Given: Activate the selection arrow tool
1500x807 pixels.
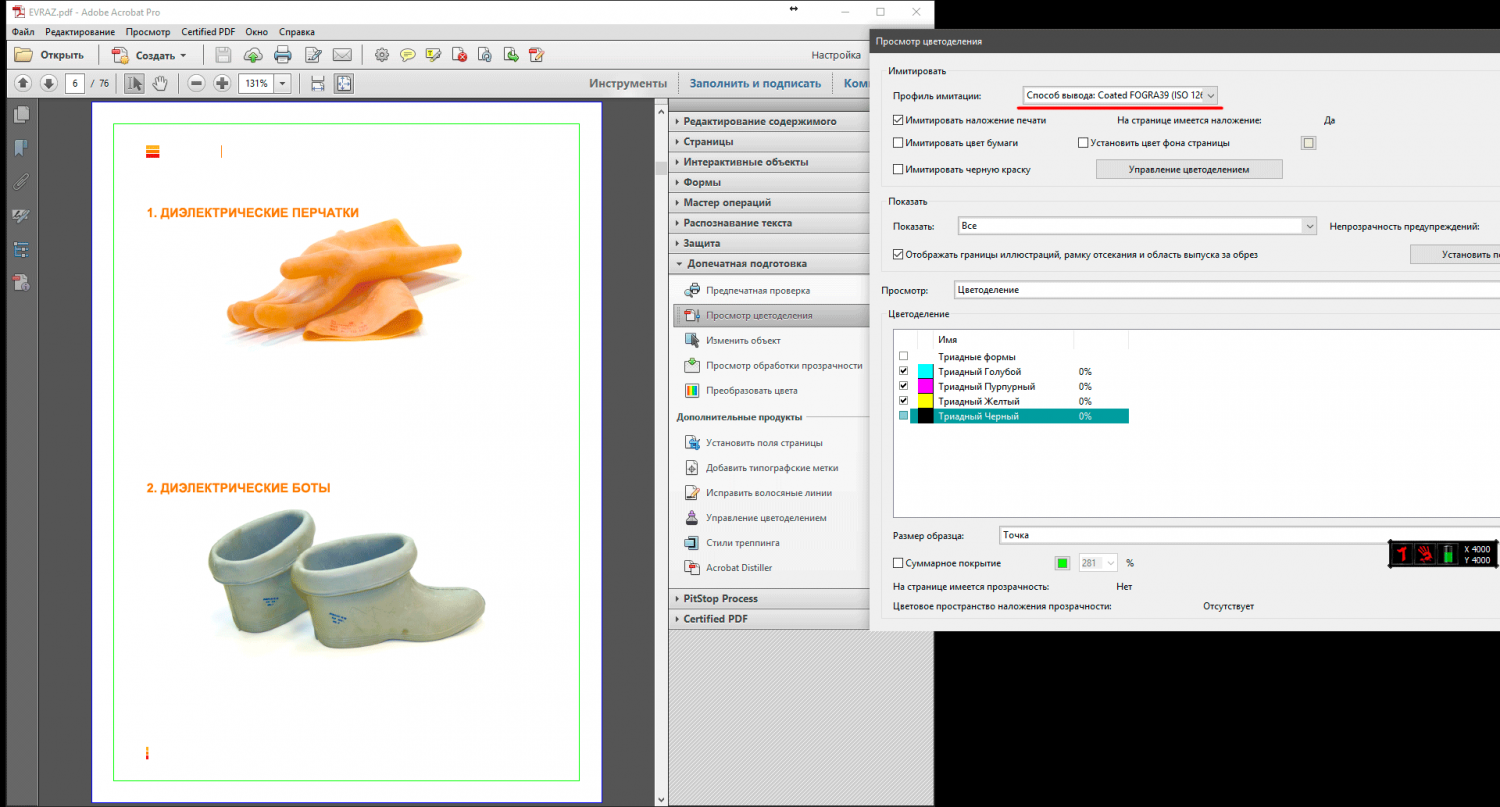Looking at the screenshot, I should click(x=135, y=83).
